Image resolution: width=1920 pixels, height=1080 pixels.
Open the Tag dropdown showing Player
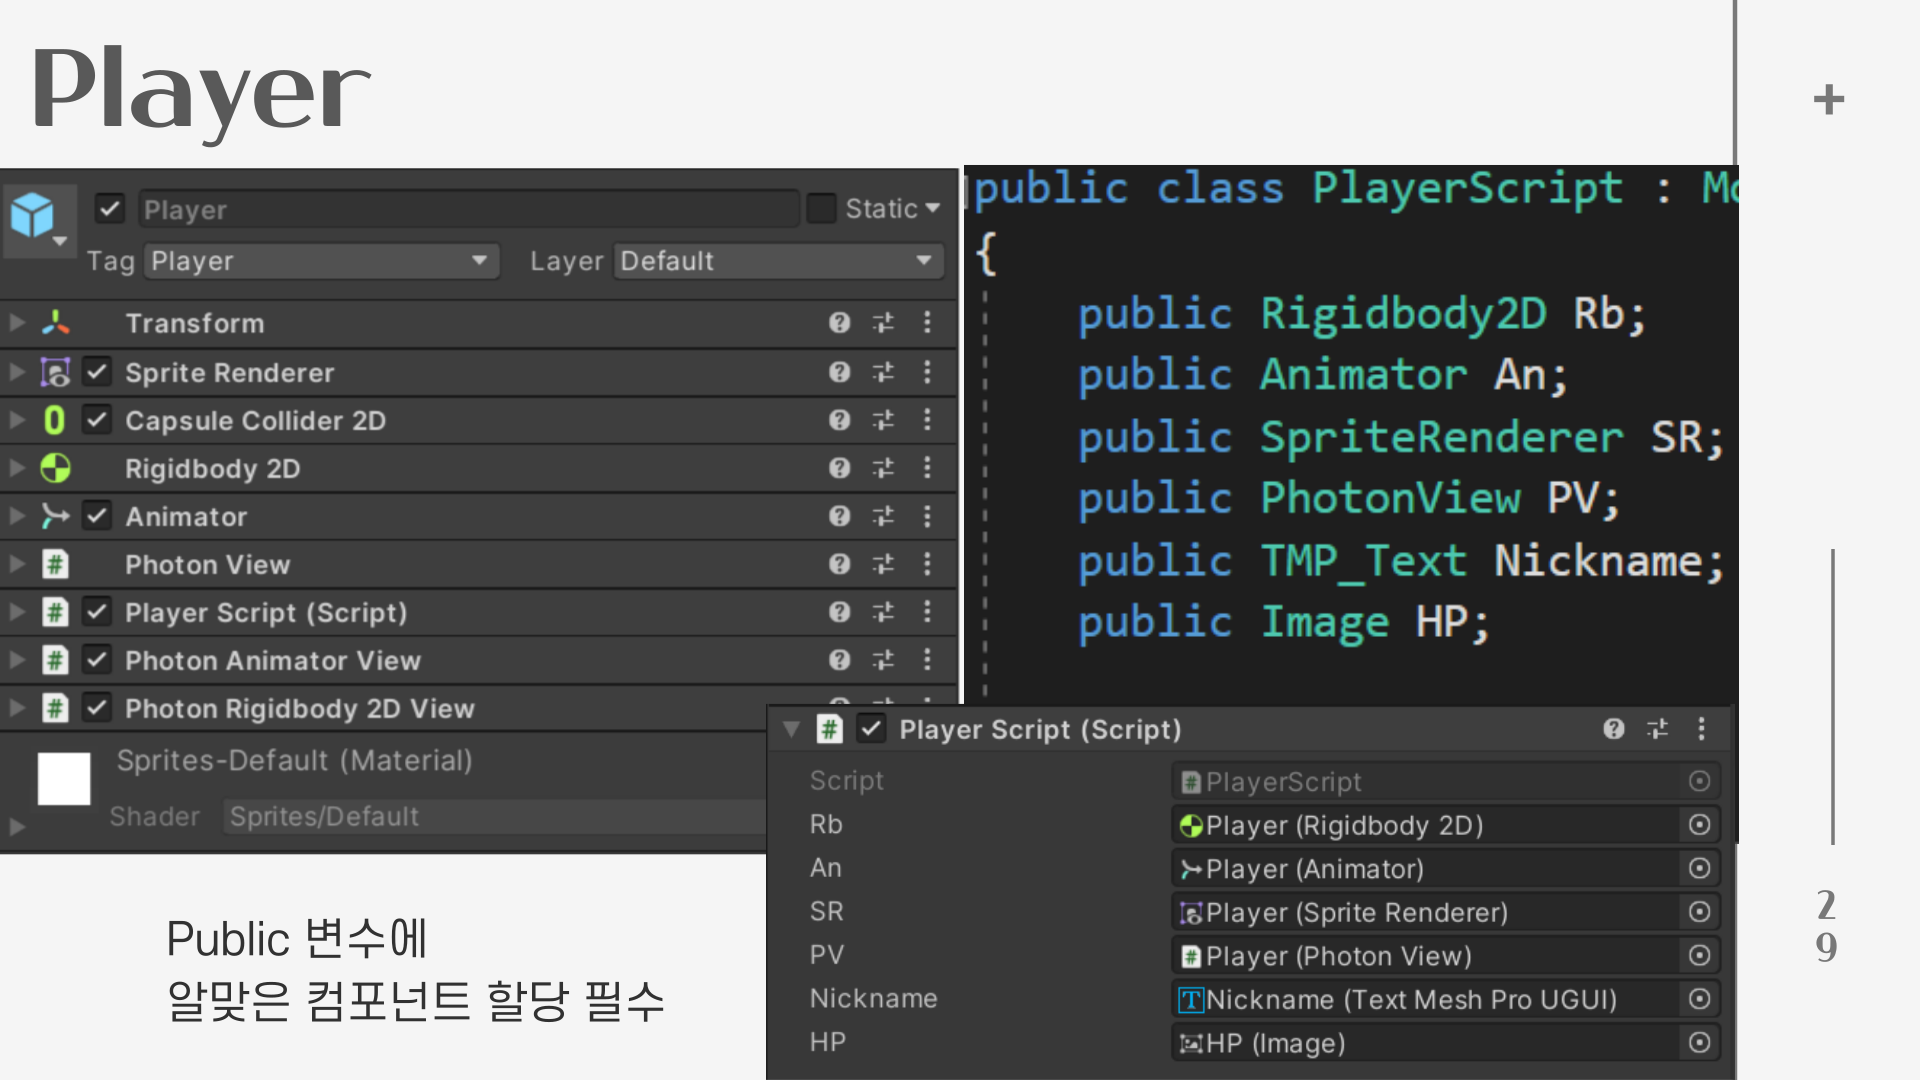click(321, 261)
